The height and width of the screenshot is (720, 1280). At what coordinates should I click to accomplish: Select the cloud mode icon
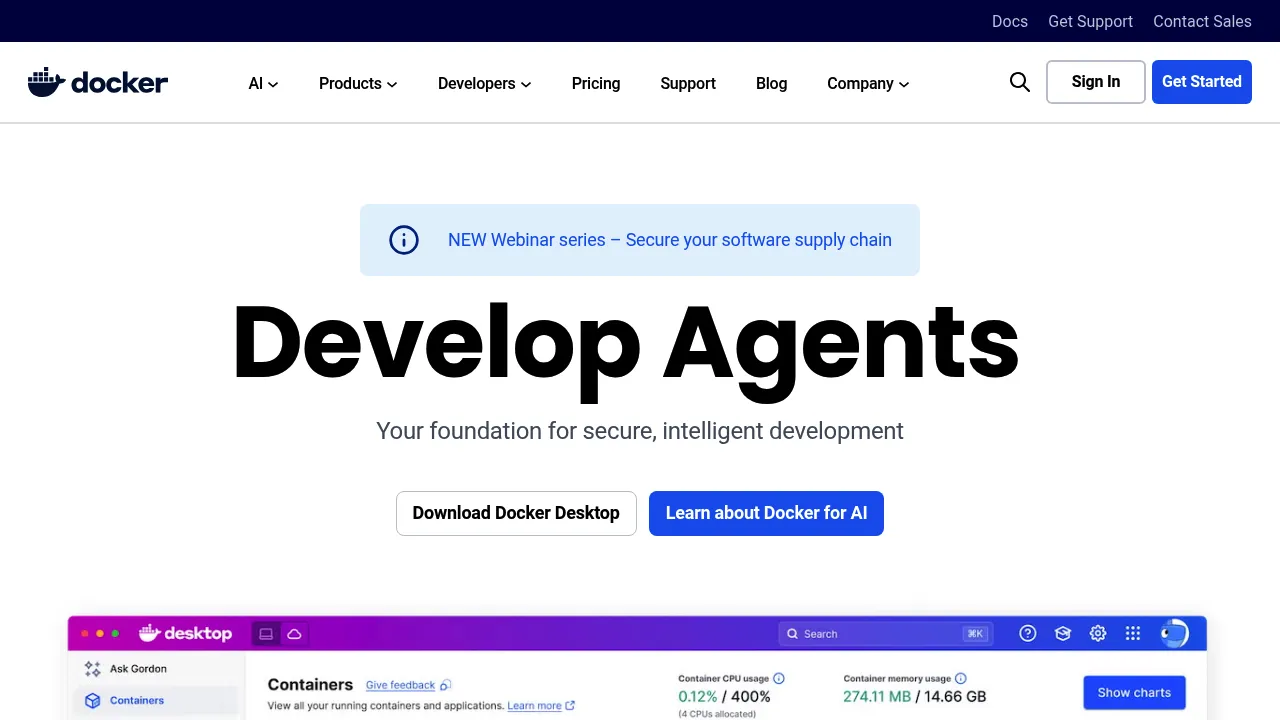pos(294,634)
